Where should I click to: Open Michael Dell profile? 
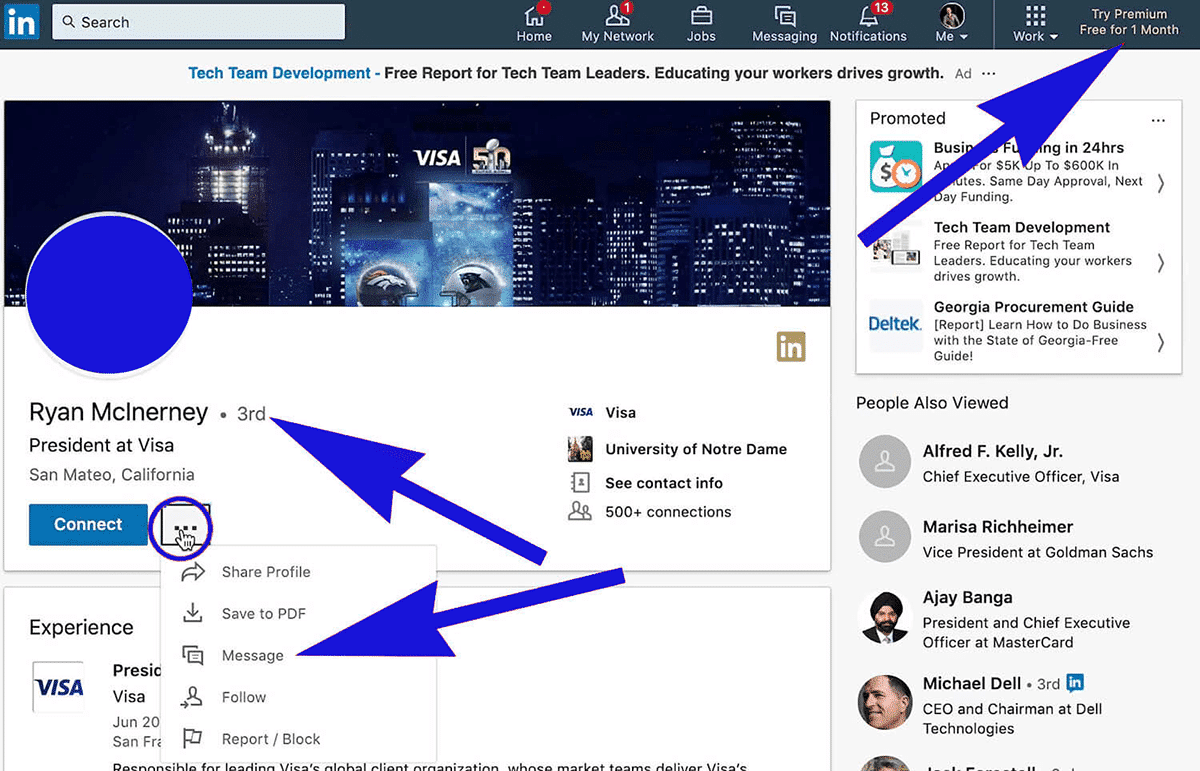click(972, 684)
